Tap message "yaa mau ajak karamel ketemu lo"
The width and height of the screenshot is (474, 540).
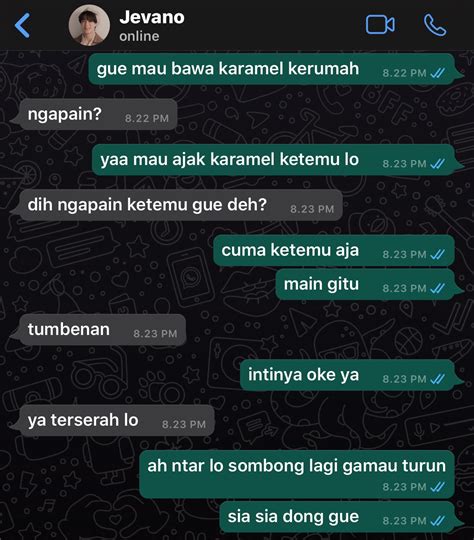pos(274,160)
